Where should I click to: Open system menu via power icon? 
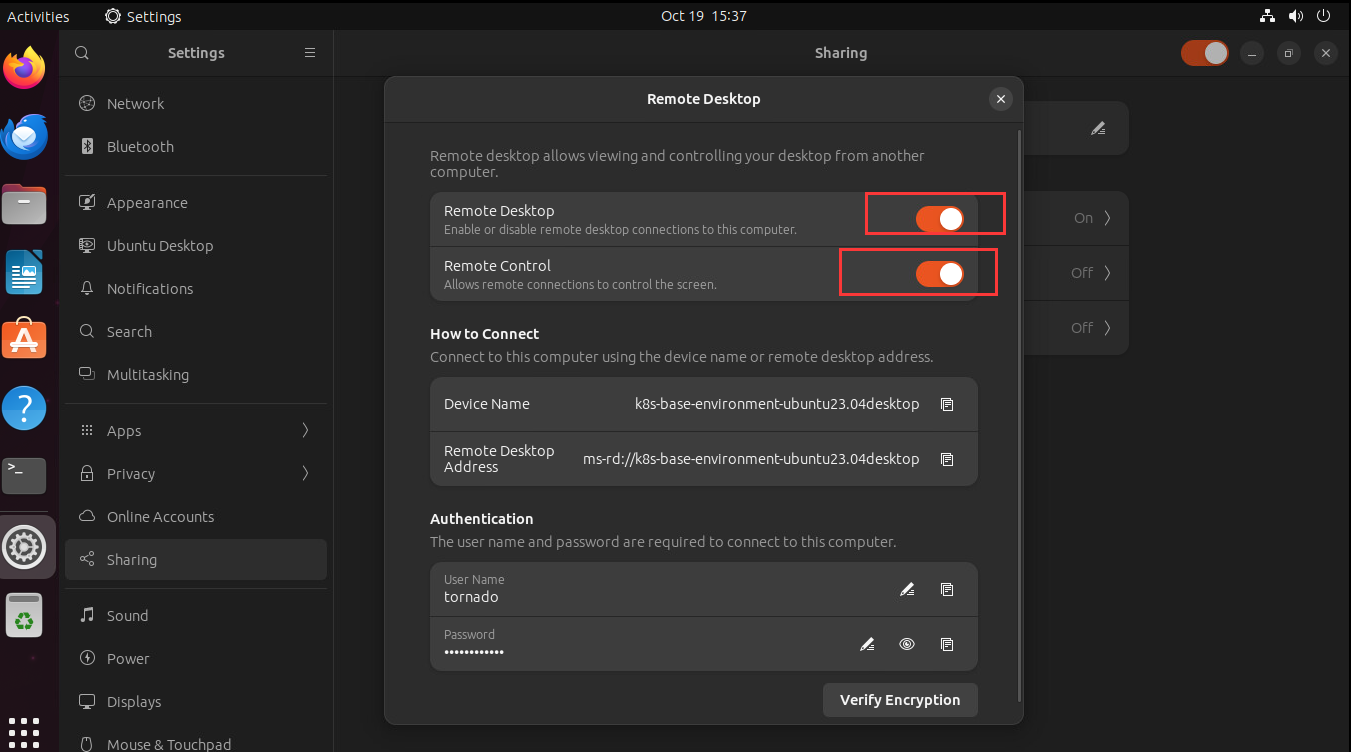click(x=1325, y=16)
